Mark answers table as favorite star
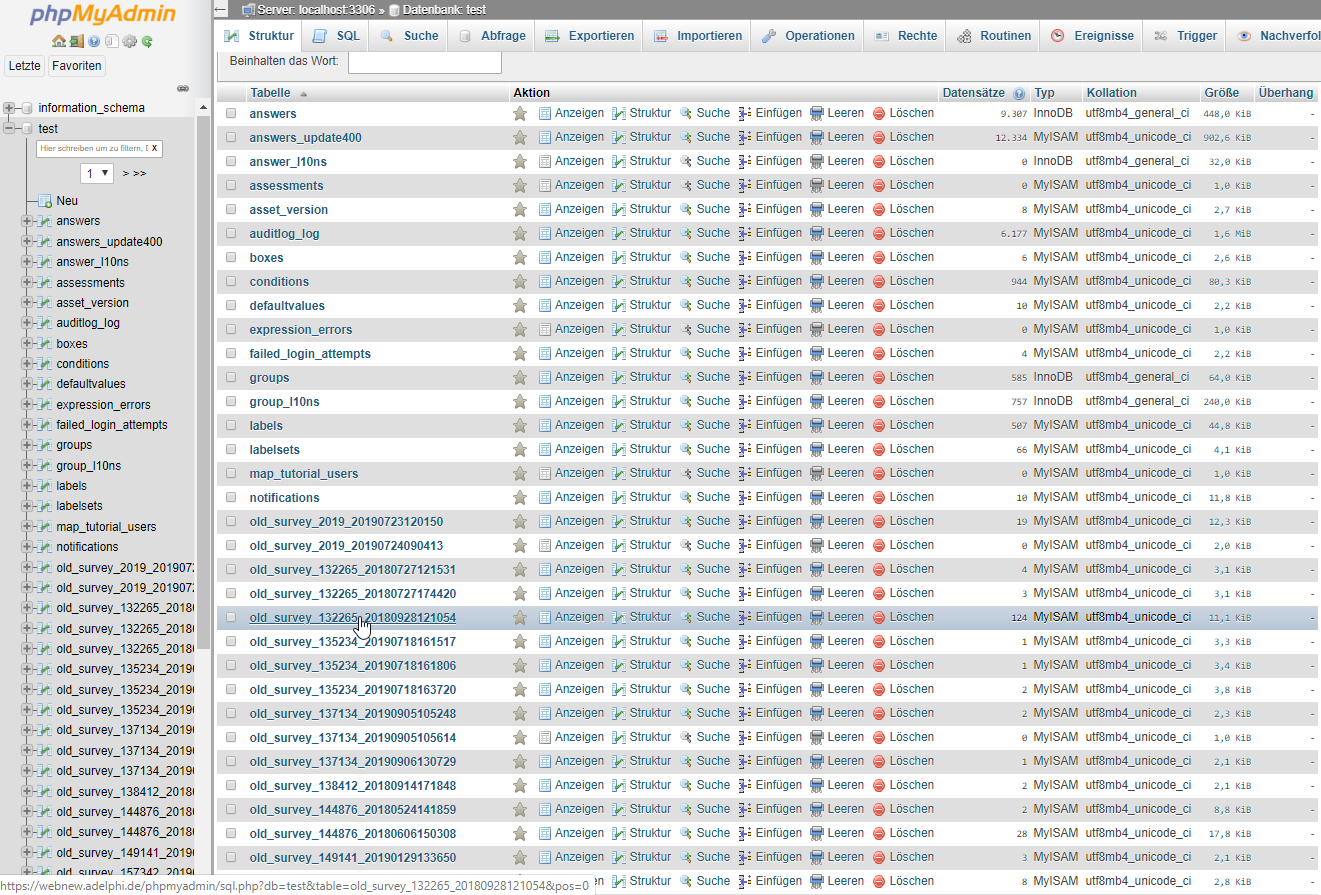Screen dimensions: 1321x895 (520, 113)
